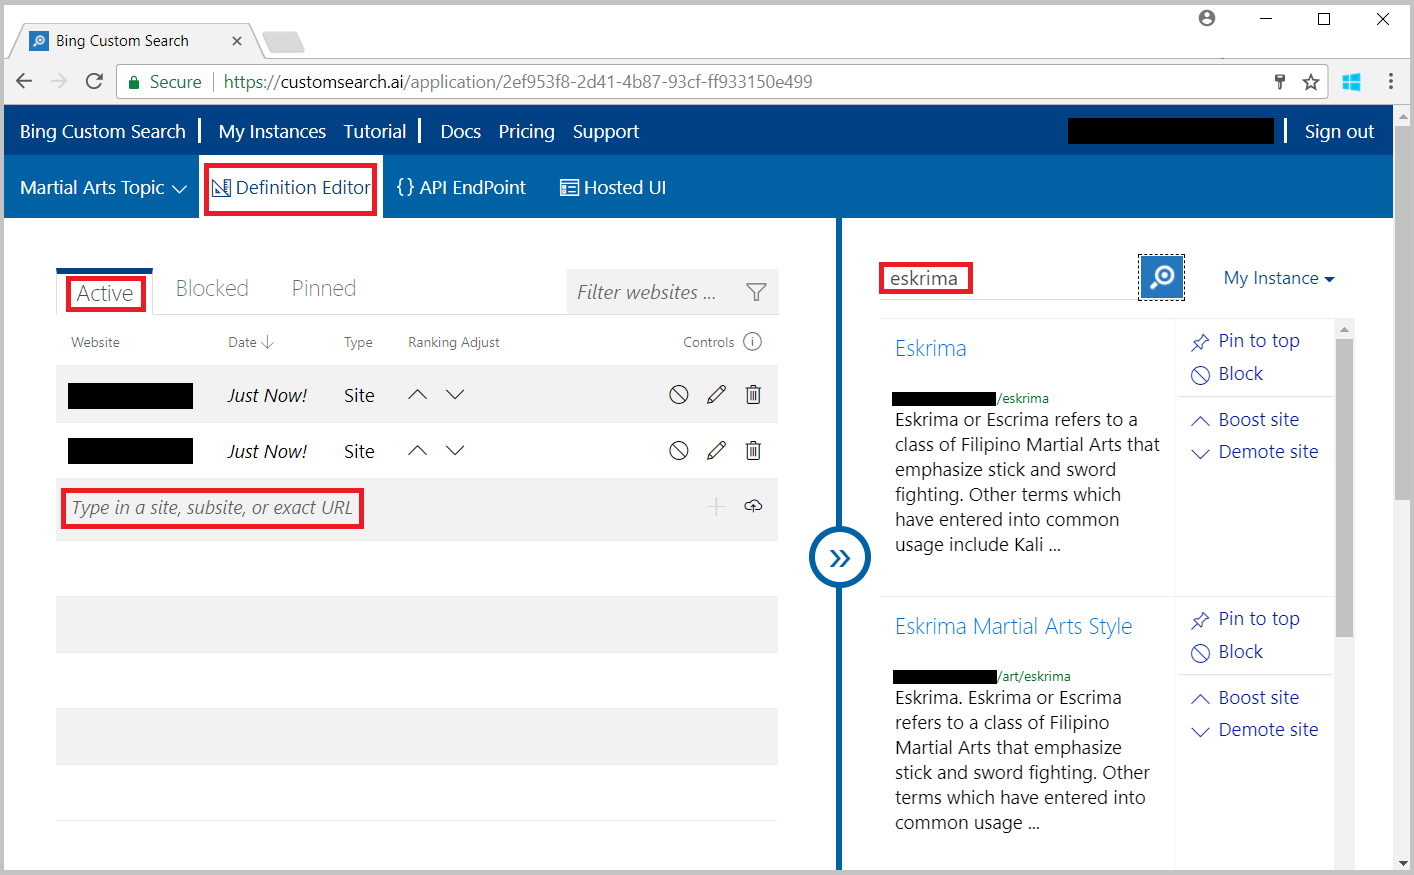Open the API EndPoint tab
This screenshot has height=875, width=1414.
461,188
